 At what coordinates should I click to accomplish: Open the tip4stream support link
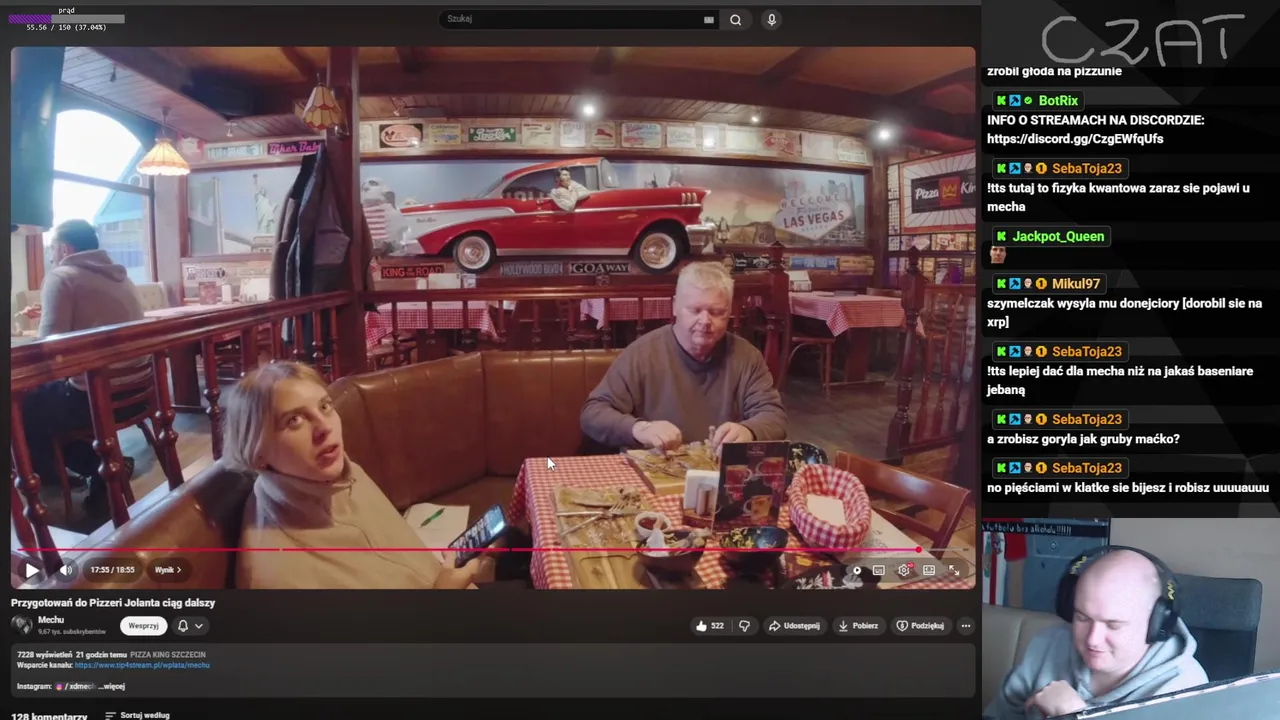pos(142,664)
